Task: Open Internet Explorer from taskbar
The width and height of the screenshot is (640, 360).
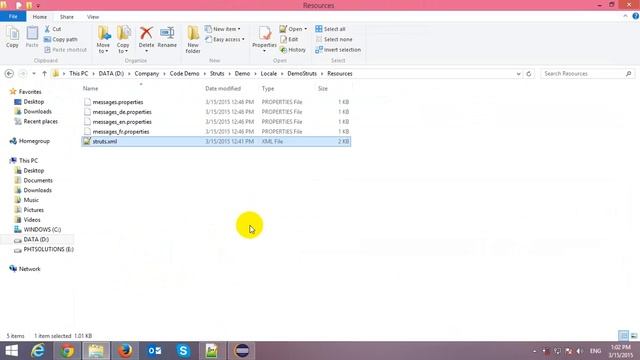Action: [38, 351]
